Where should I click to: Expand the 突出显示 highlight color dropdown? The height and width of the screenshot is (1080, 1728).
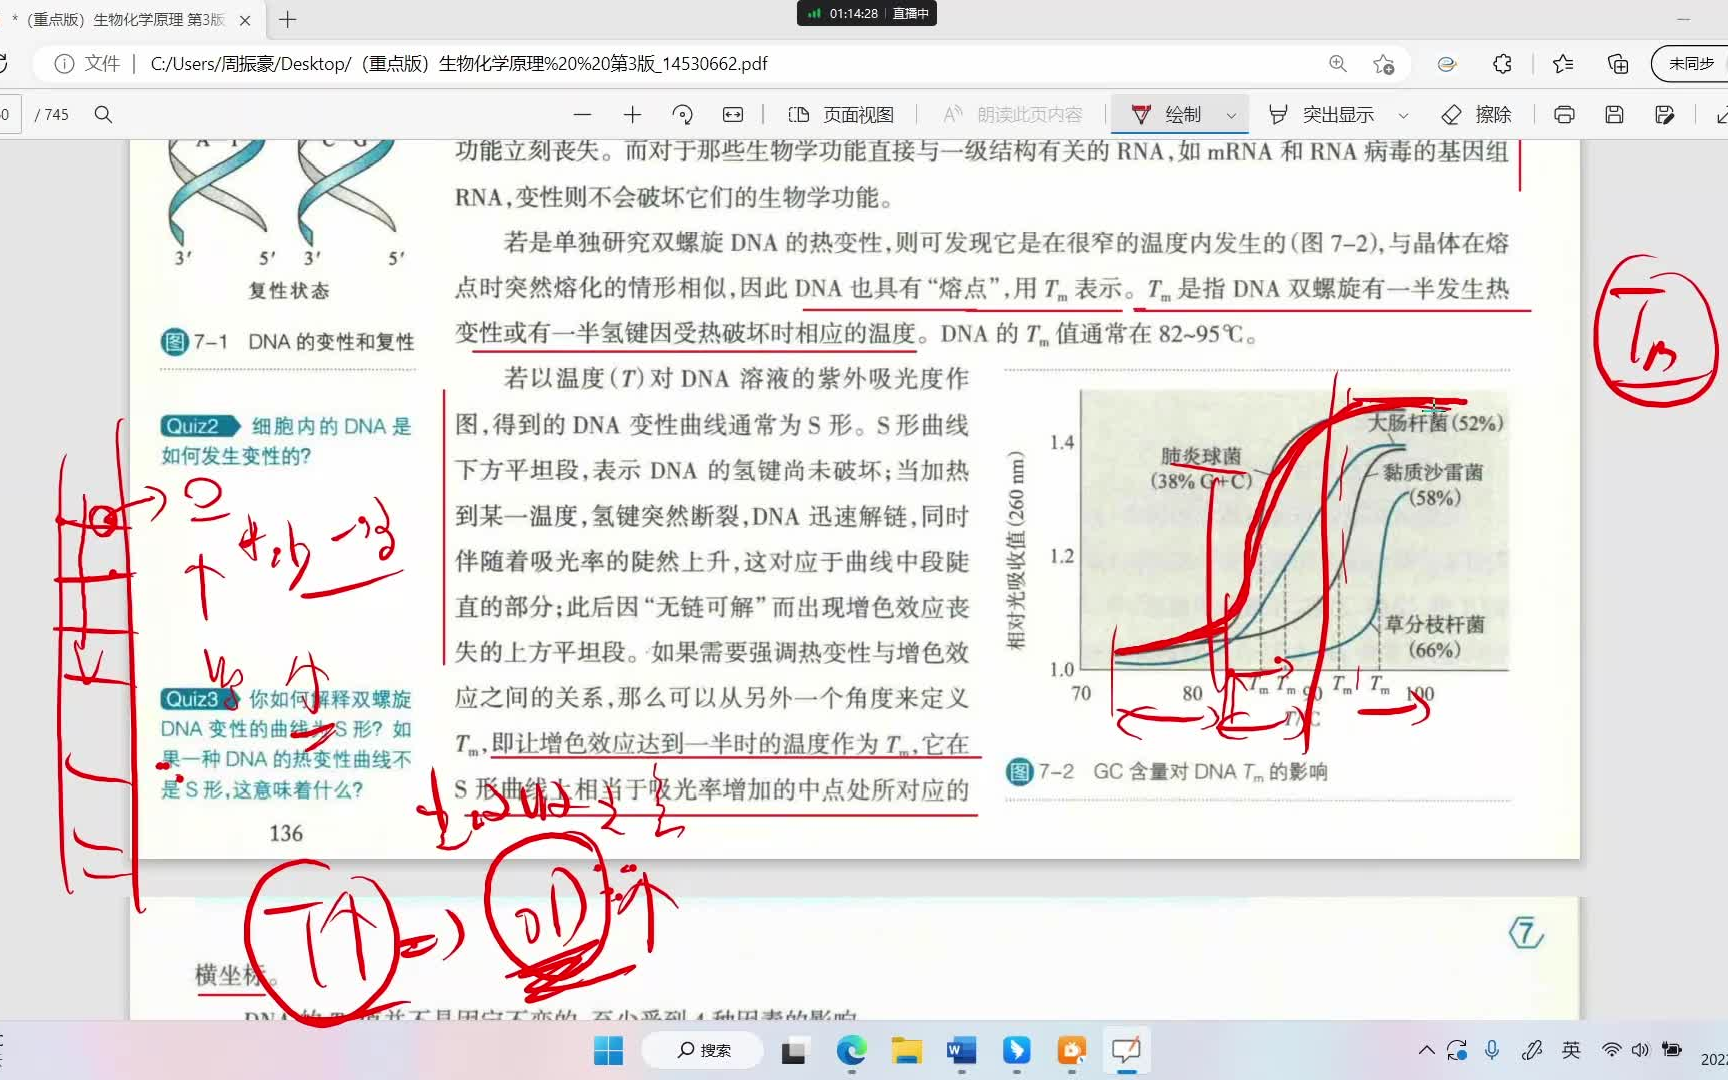tap(1403, 115)
